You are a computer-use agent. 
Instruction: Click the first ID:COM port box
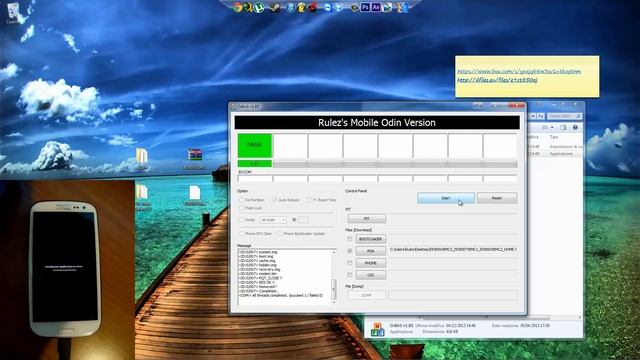pyautogui.click(x=255, y=178)
